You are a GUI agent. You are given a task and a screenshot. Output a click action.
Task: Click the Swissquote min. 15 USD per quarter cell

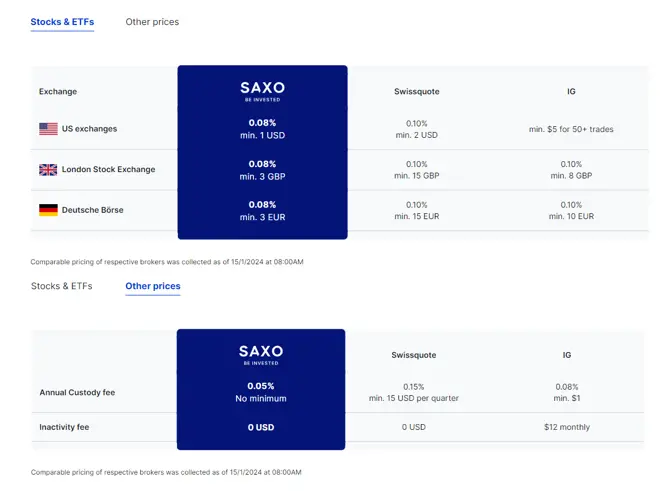click(414, 392)
